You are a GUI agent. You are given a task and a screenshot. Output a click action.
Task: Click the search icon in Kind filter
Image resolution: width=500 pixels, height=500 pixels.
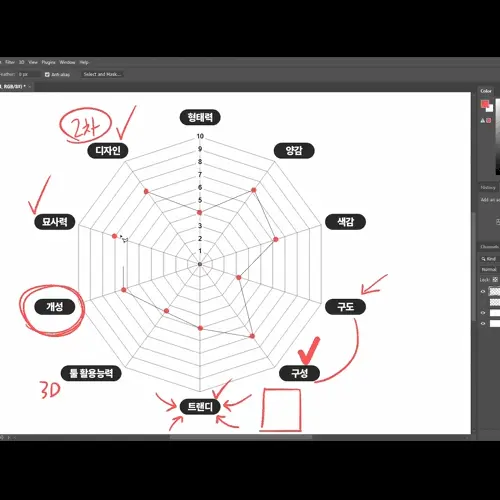pos(483,259)
